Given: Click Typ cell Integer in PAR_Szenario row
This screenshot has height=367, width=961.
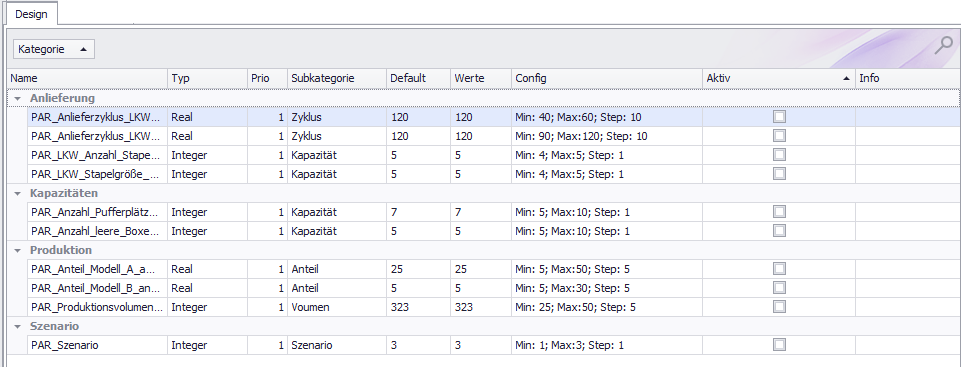Looking at the screenshot, I should pos(207,345).
